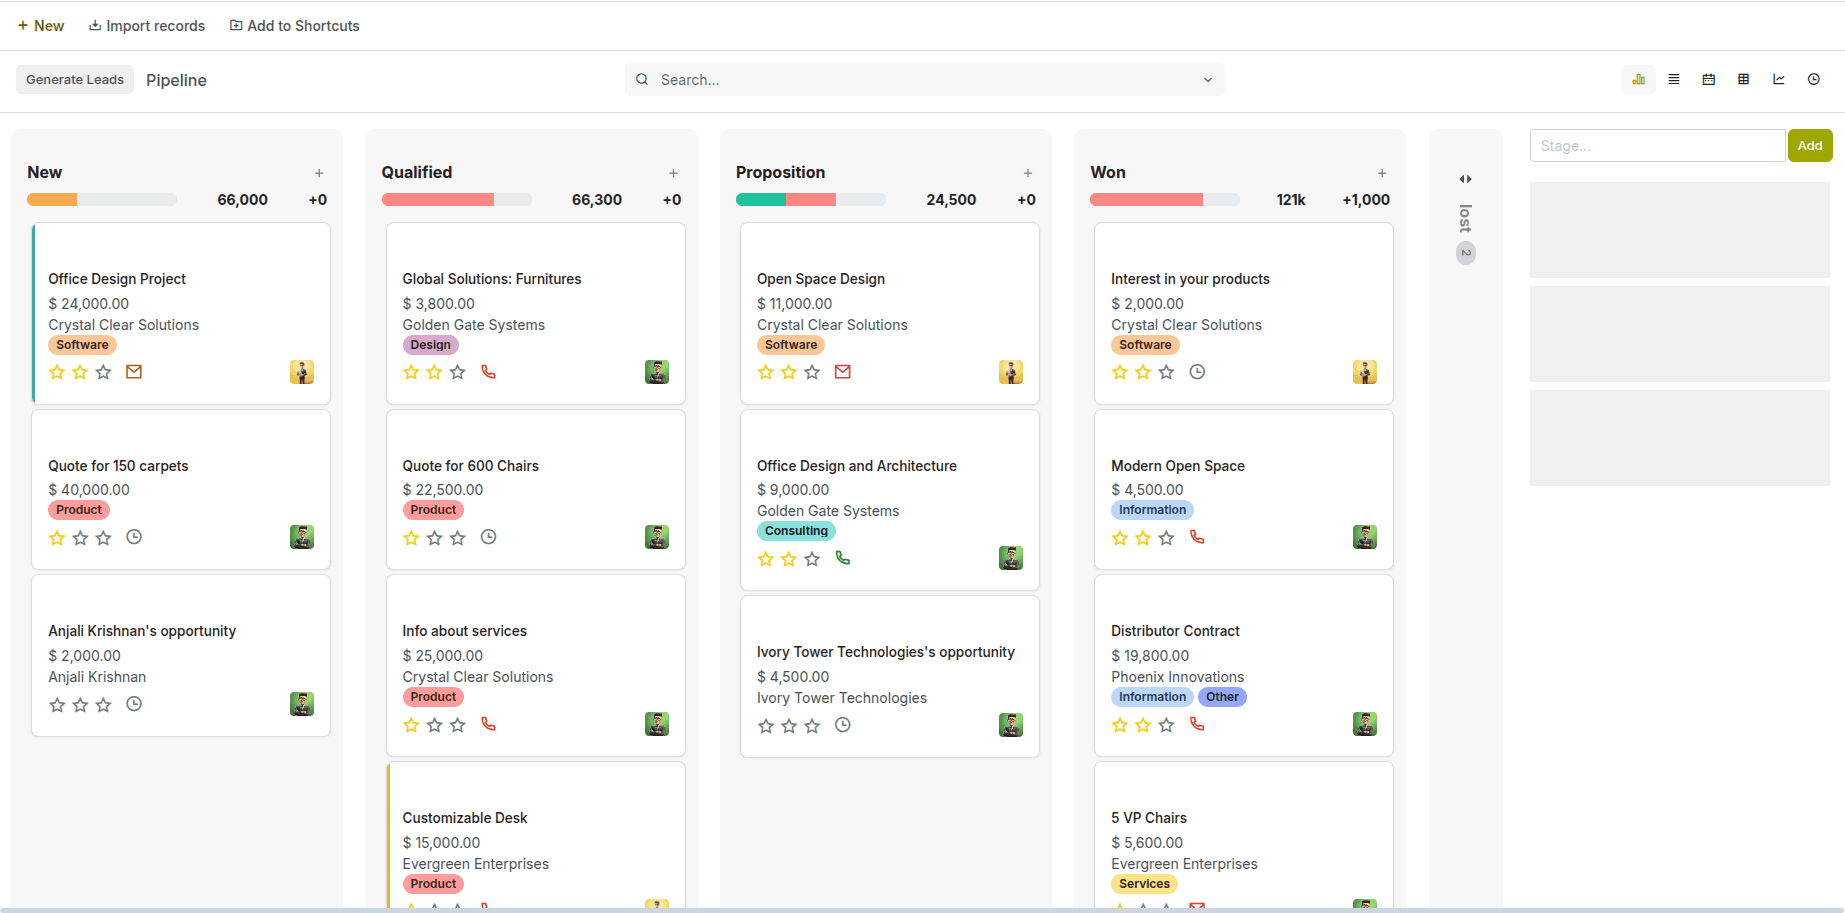
Task: Switch to the pivot table view
Action: pyautogui.click(x=1743, y=80)
